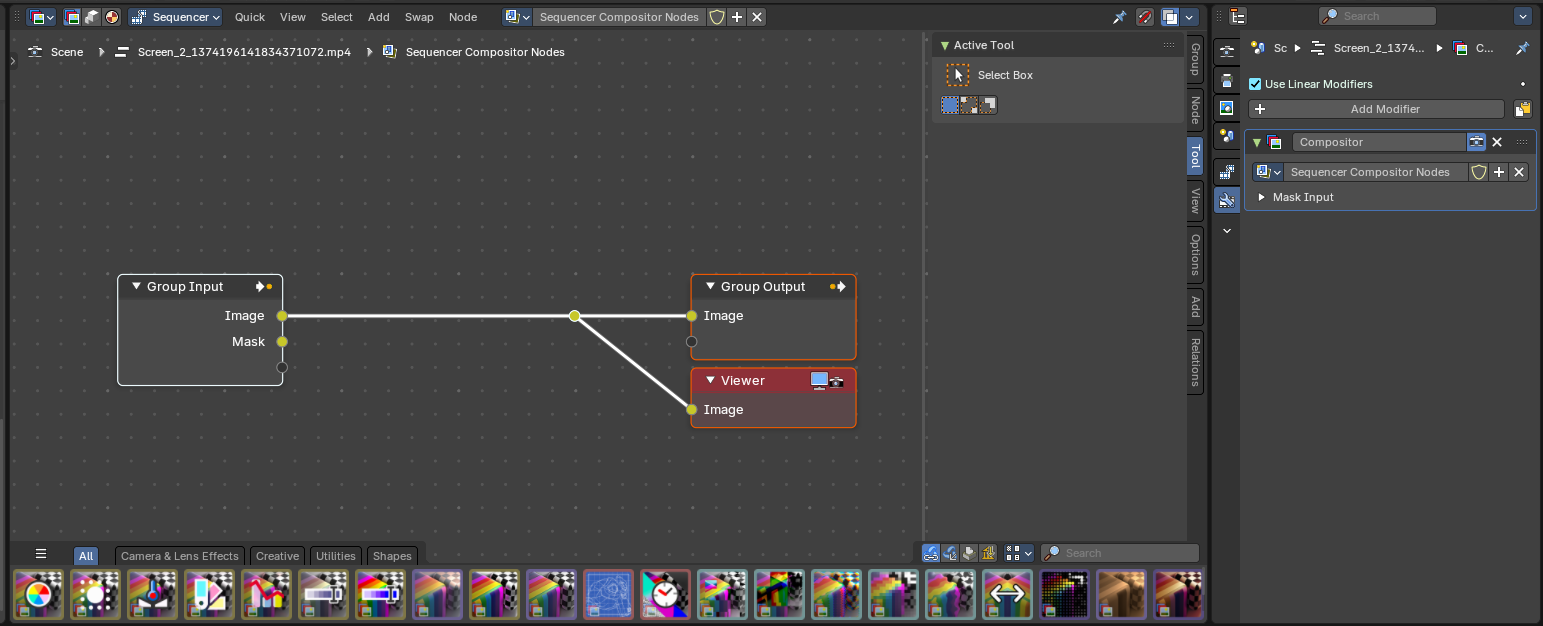Open the Properties editor type icon
Viewport: 1543px width, 626px height.
pos(1238,16)
